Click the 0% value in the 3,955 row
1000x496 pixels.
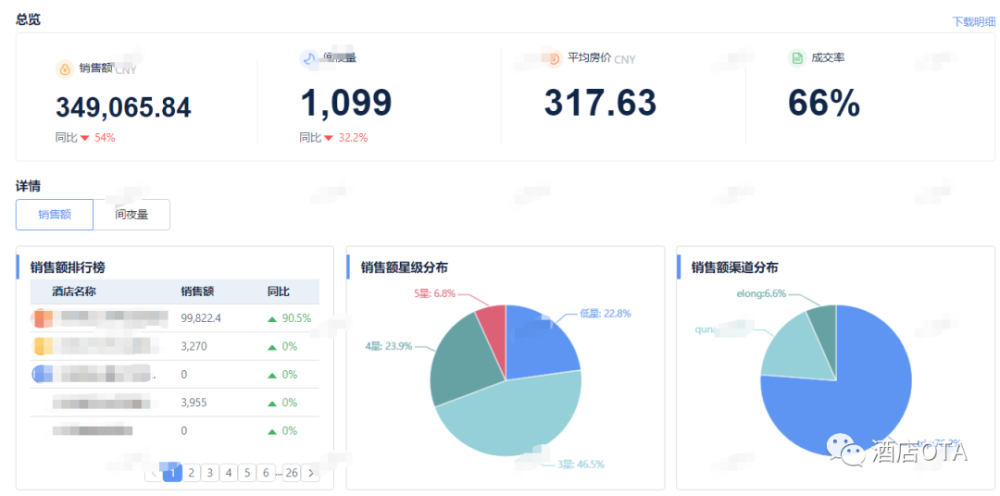290,402
